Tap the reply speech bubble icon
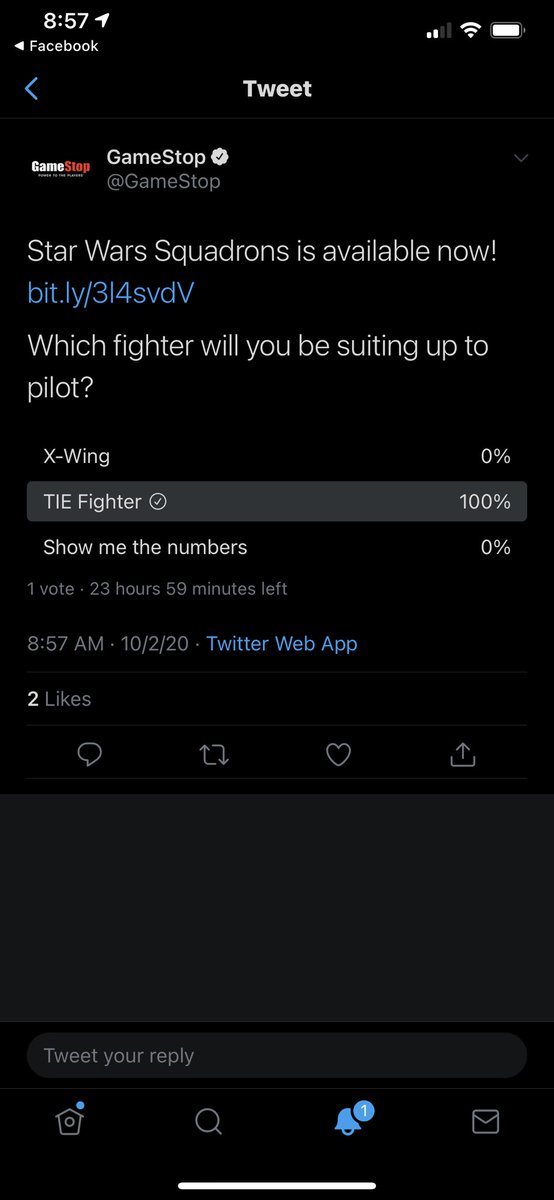Screen dimensions: 554x1200 coord(90,755)
